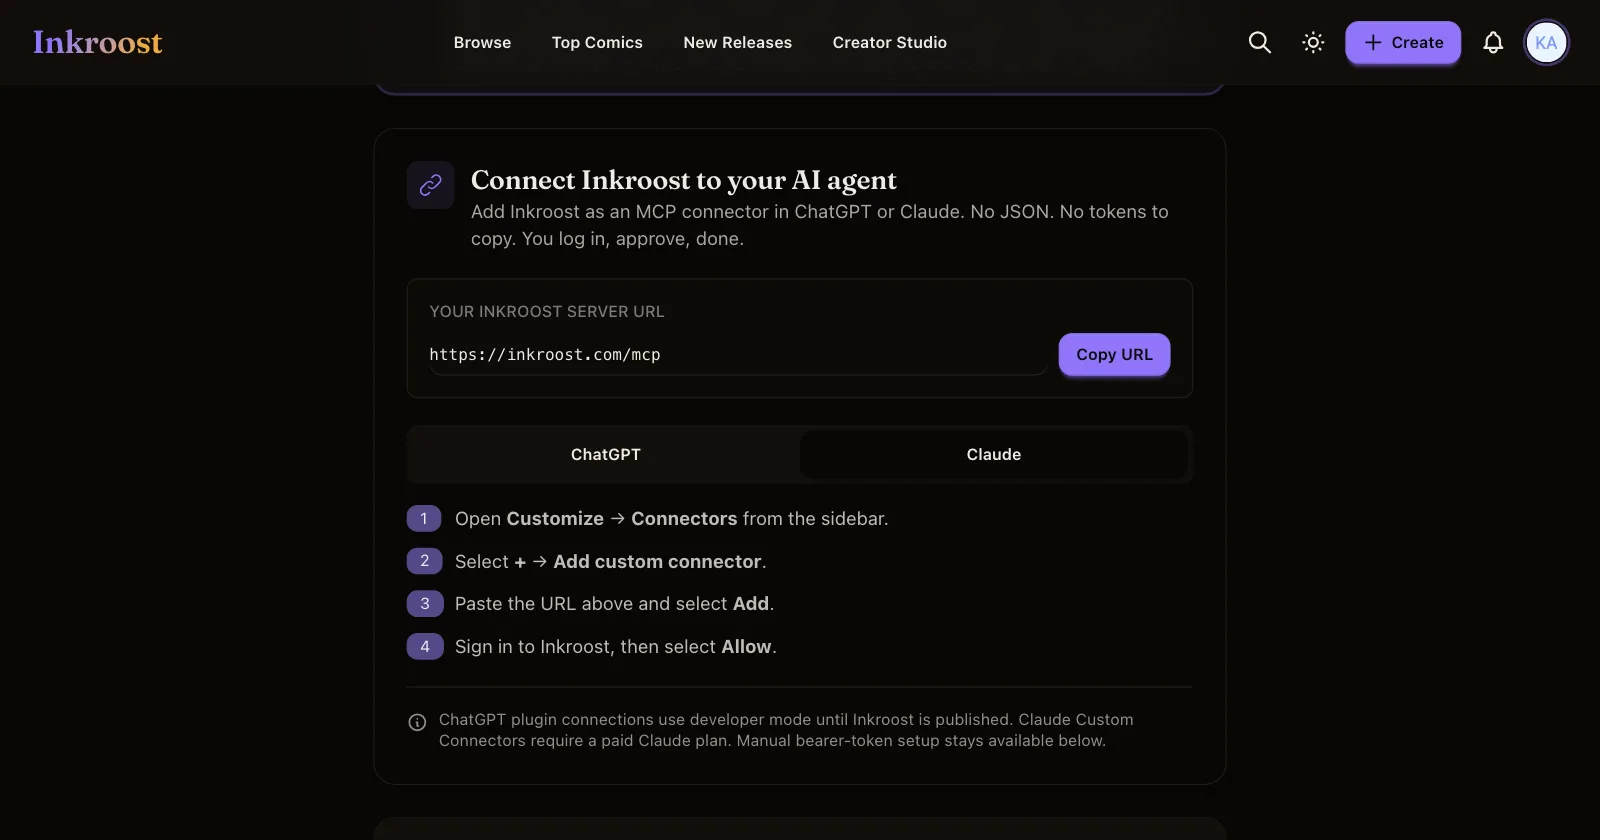
Task: Open the KA profile avatar
Action: point(1546,42)
